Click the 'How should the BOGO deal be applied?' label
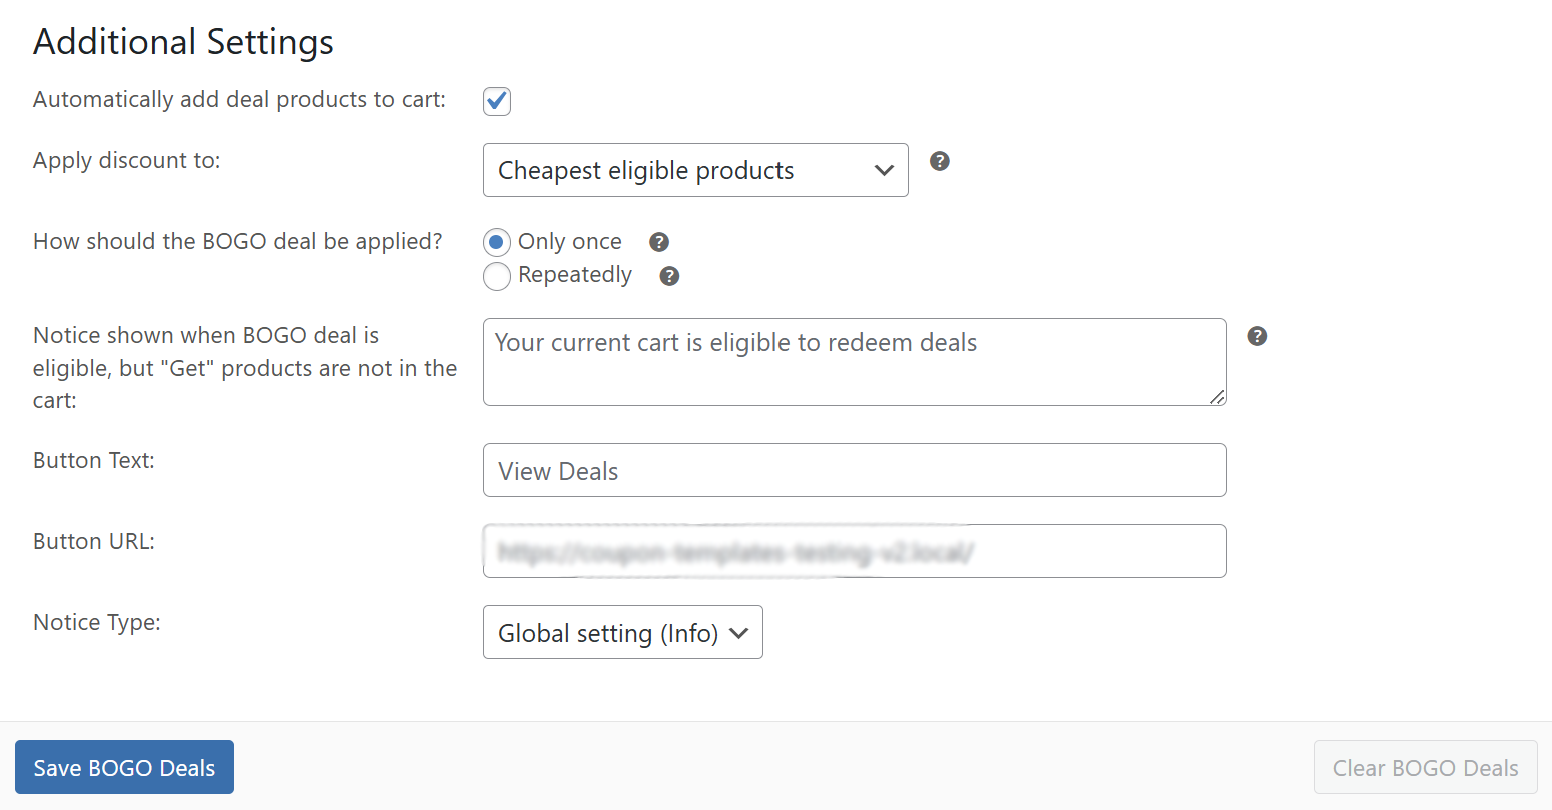The height and width of the screenshot is (810, 1552). (x=238, y=241)
